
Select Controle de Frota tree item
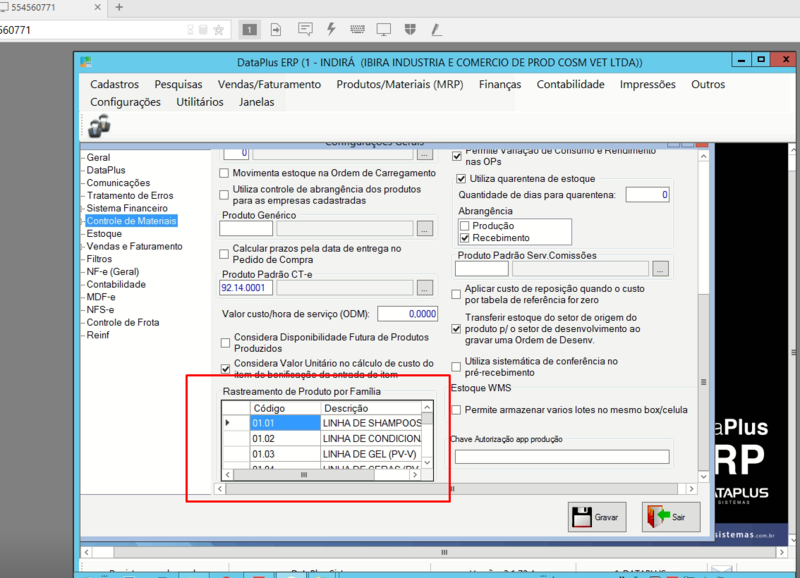(122, 322)
